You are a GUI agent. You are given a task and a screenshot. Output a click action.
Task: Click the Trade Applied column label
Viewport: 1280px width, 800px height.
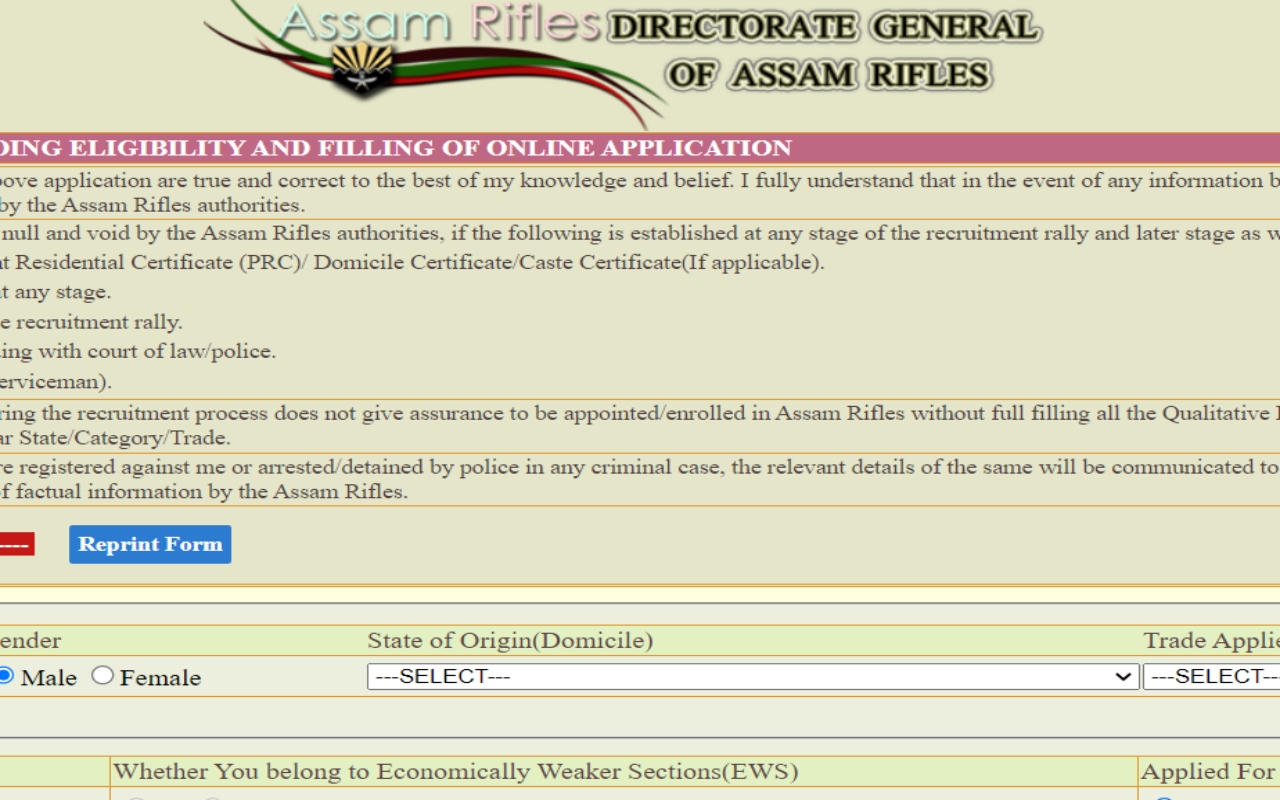click(x=1211, y=641)
